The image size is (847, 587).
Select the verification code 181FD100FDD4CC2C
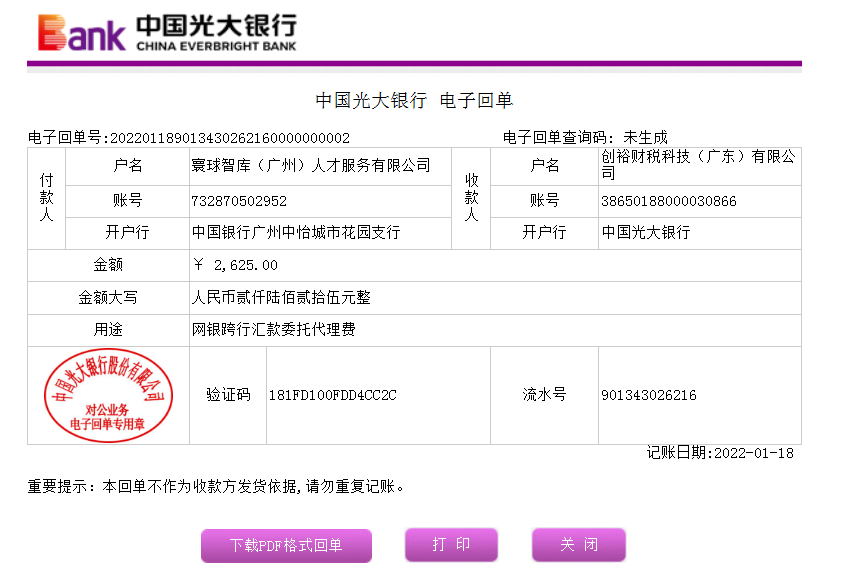333,395
